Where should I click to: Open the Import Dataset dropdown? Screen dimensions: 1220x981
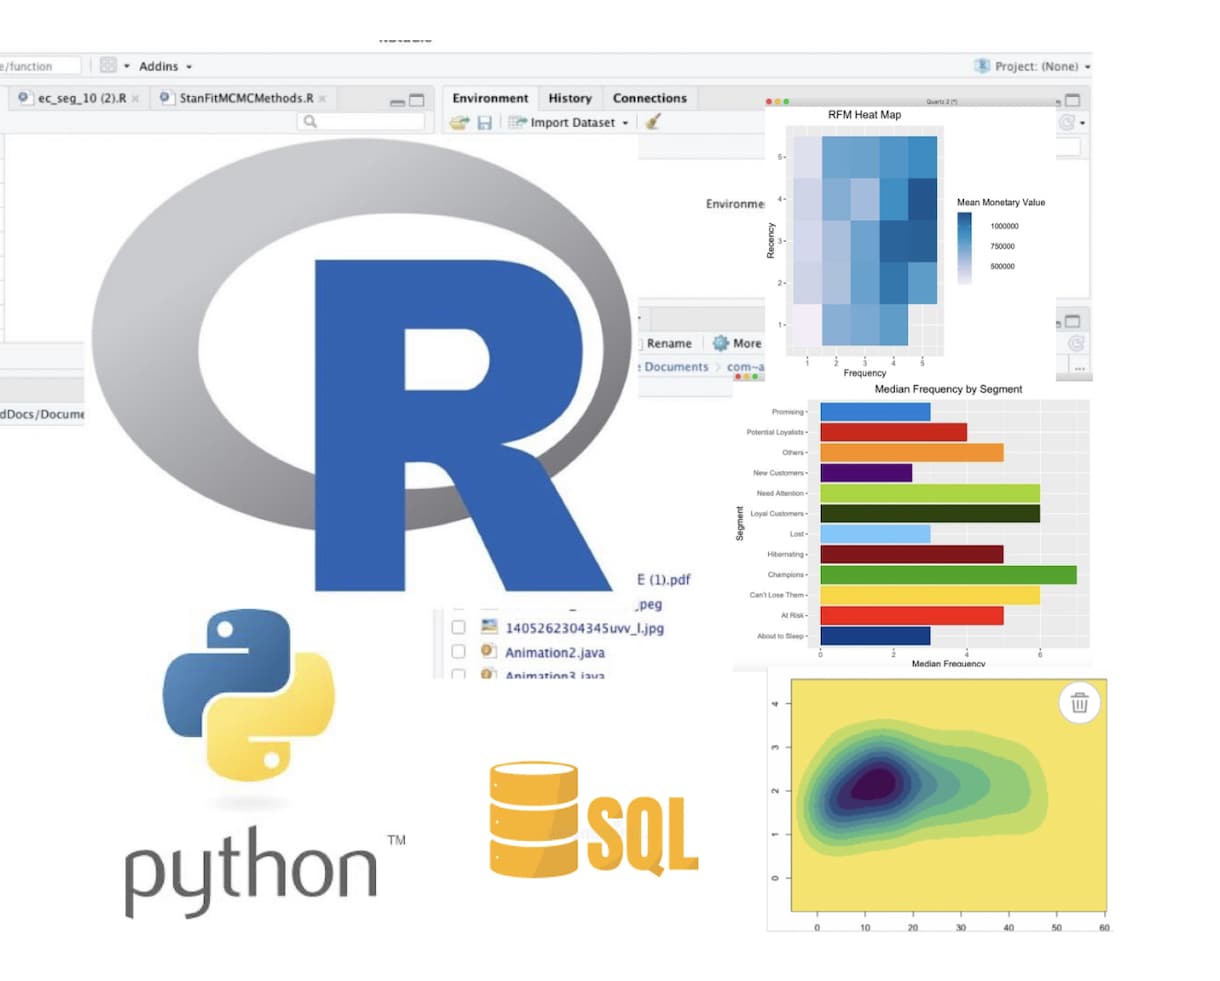tap(569, 122)
